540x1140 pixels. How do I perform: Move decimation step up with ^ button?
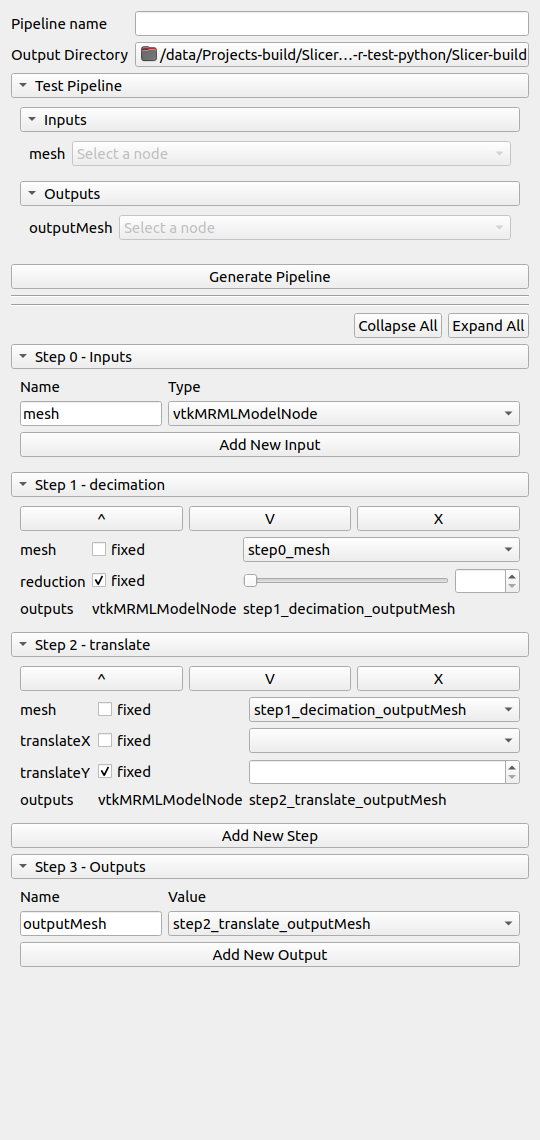[101, 518]
